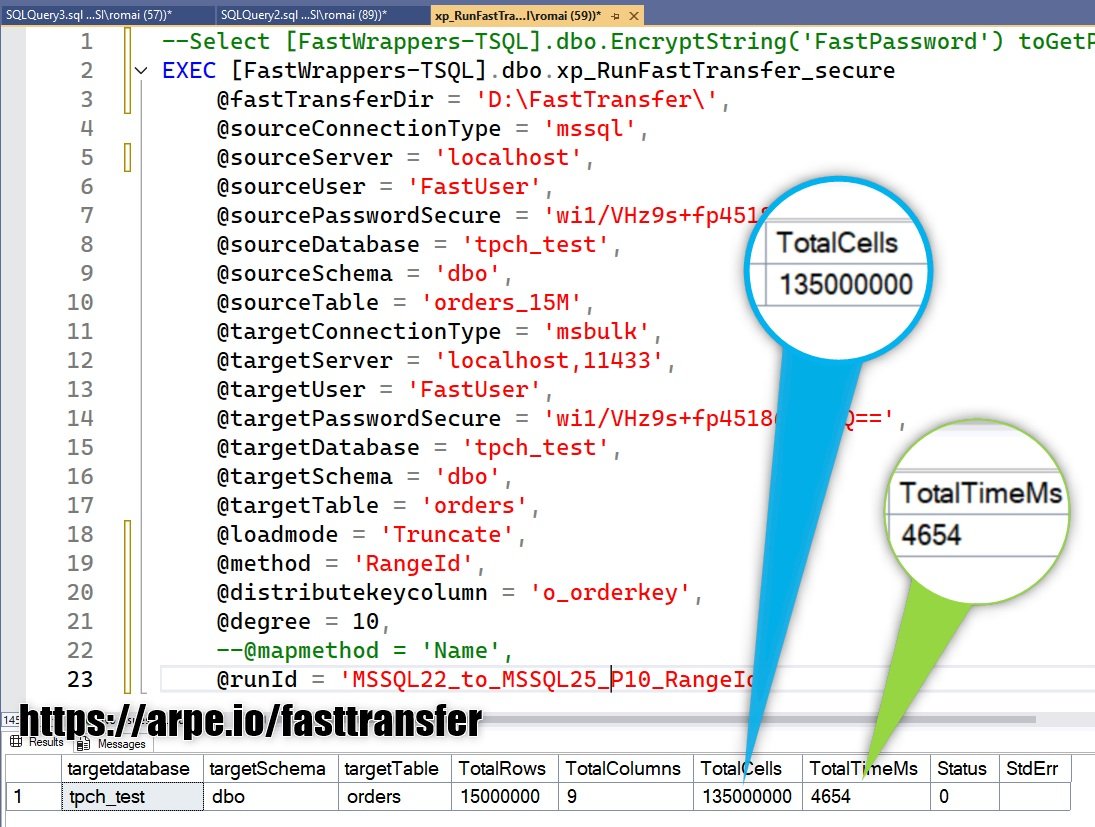The height and width of the screenshot is (827, 1095).
Task: Click the 'Truncate' value on line 18
Action: pyautogui.click(x=447, y=534)
